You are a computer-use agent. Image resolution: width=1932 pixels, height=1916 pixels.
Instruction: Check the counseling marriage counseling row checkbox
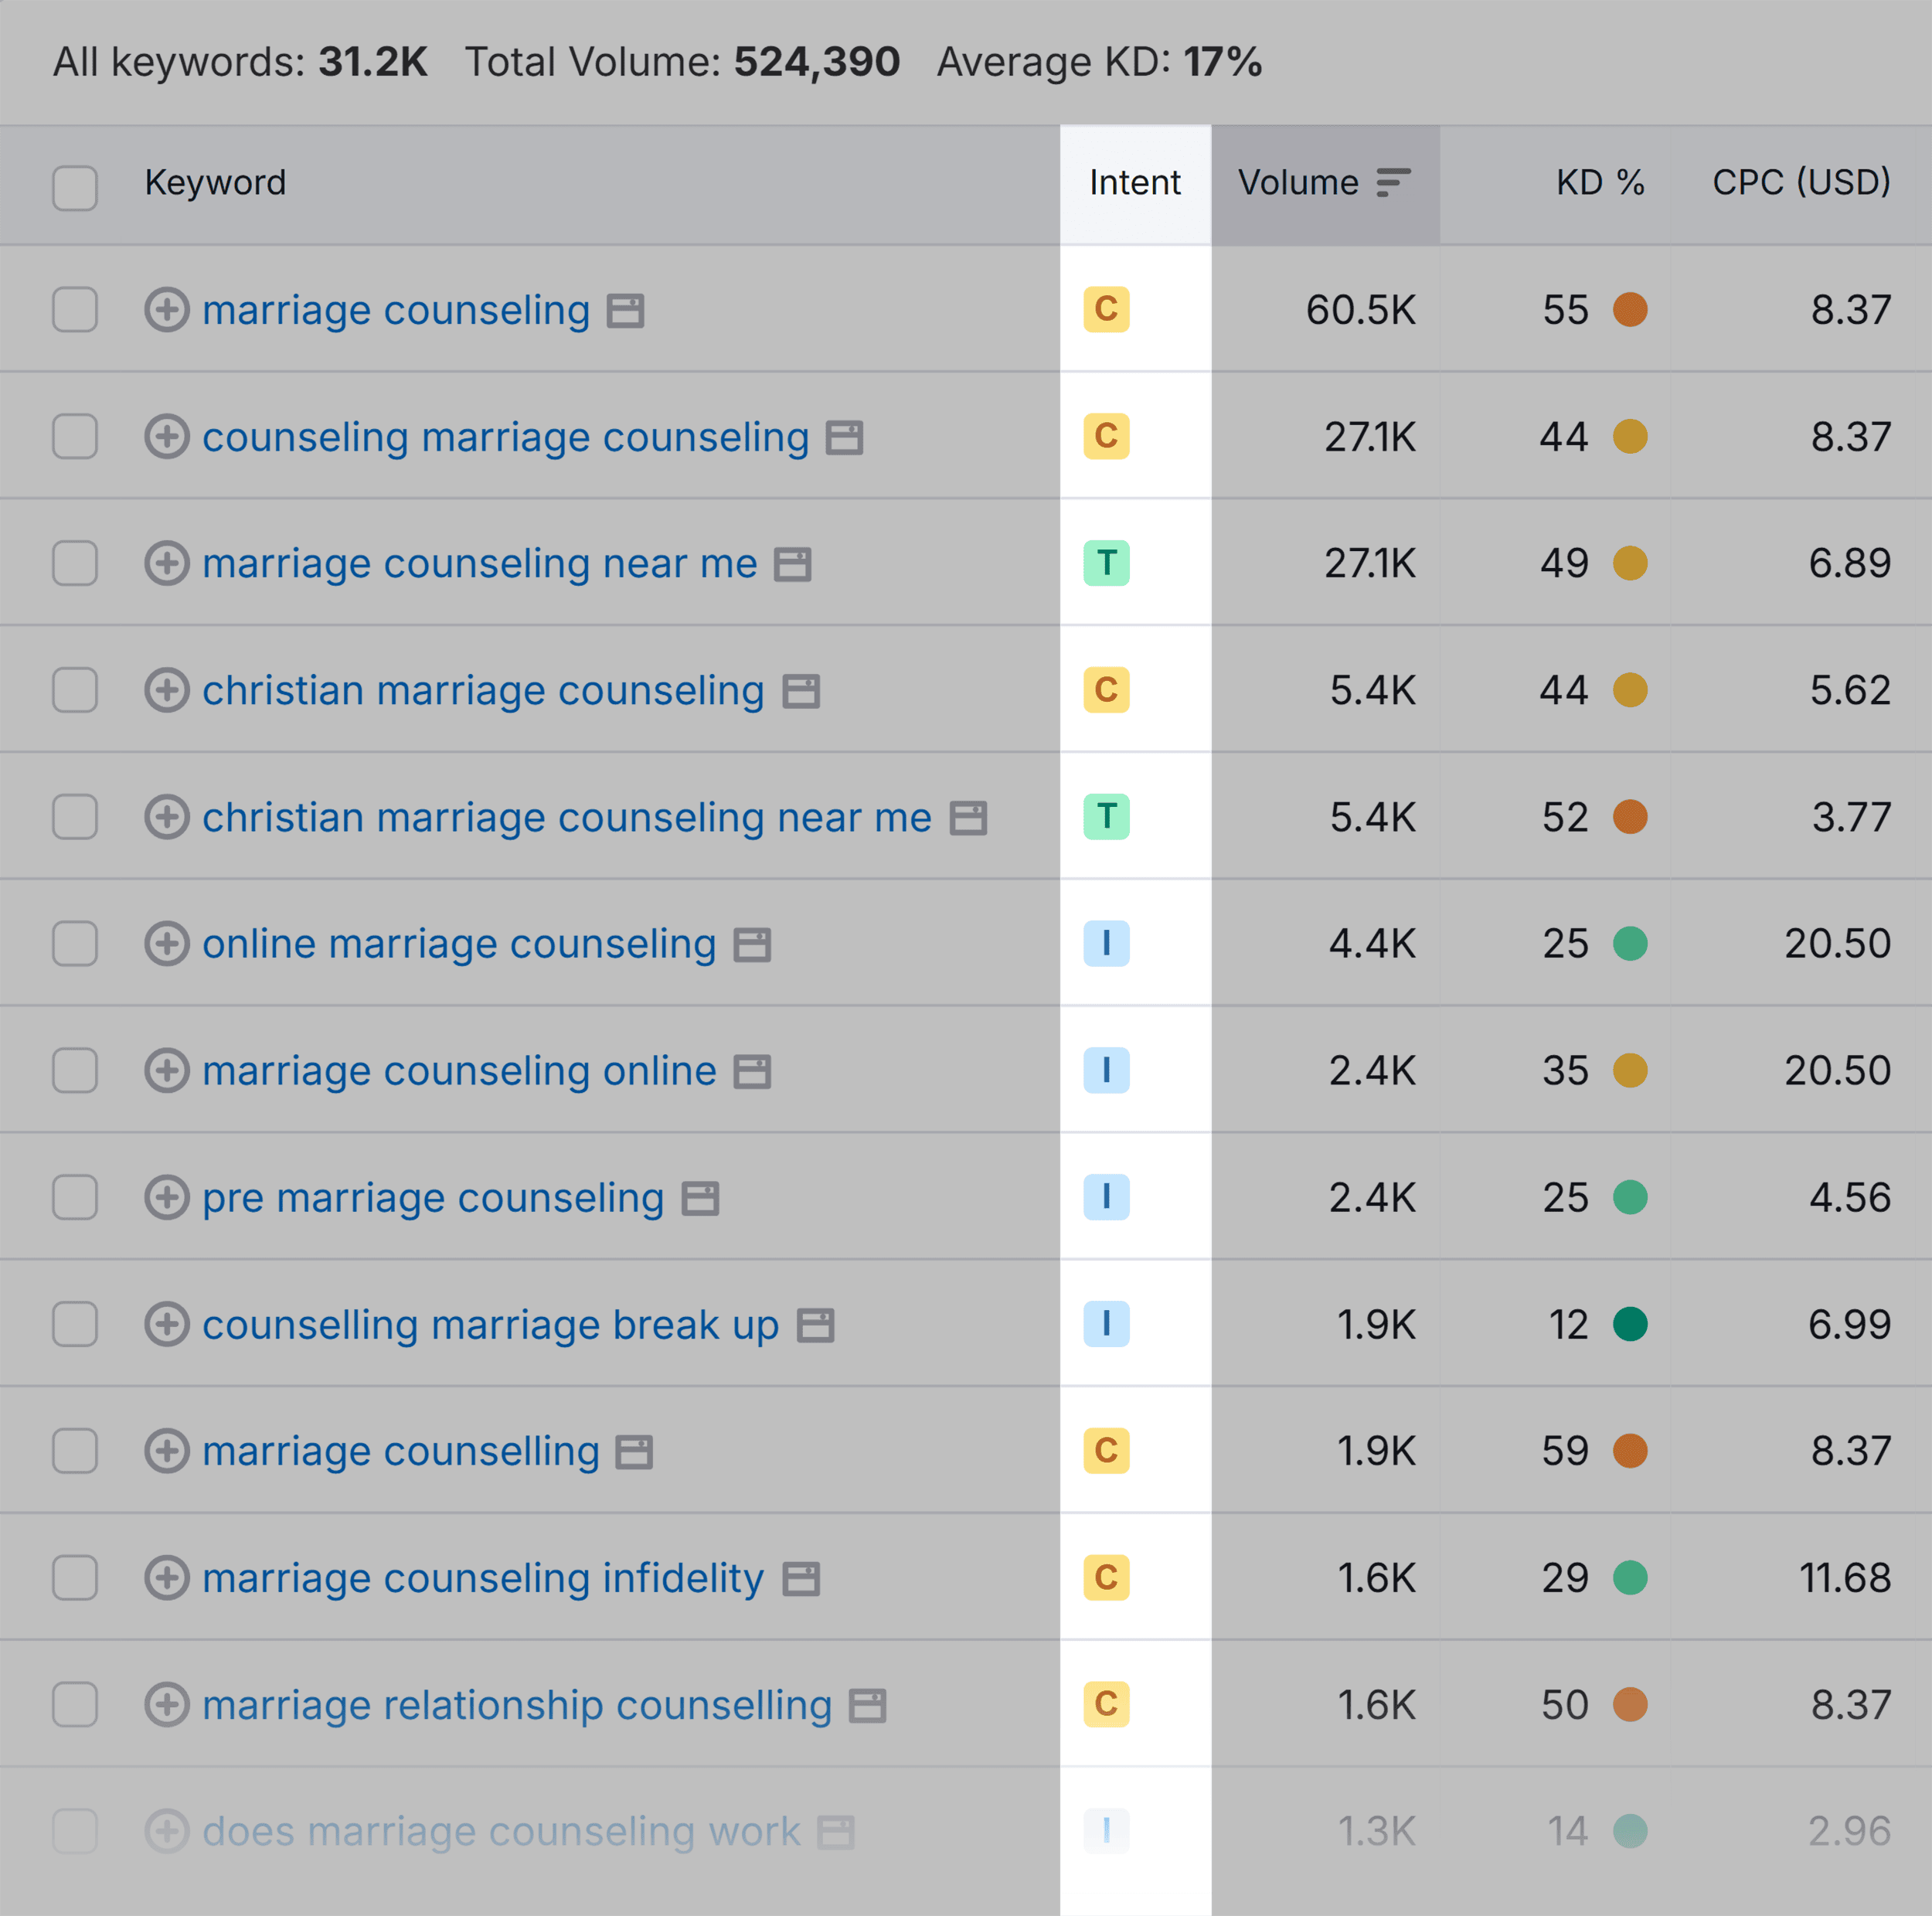click(75, 436)
